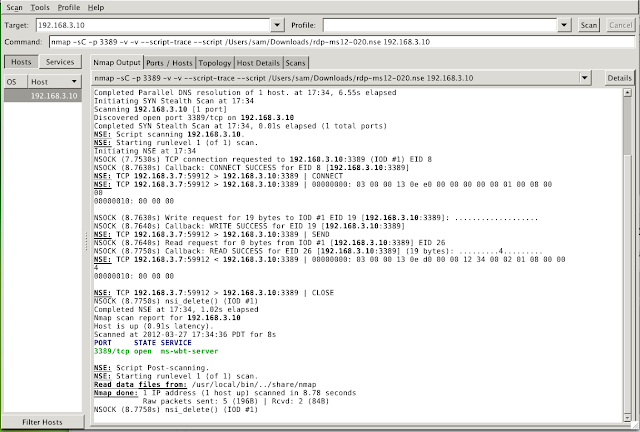640x432 pixels.
Task: Click the 'Nmap done:' summary line
Action: [225, 393]
